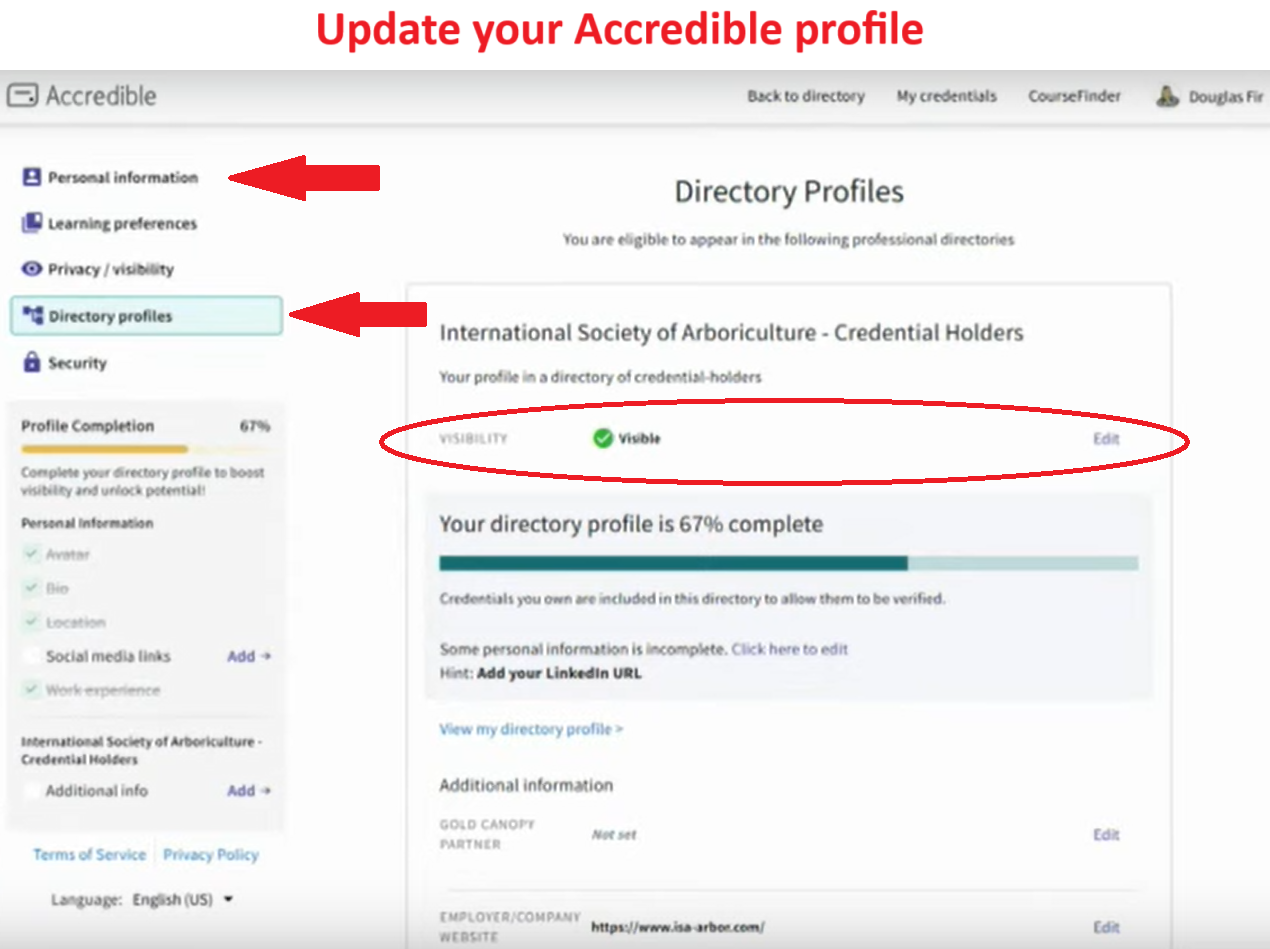Viewport: 1270px width, 949px height.
Task: Follow the 'Click here to edit' link
Action: [x=790, y=649]
